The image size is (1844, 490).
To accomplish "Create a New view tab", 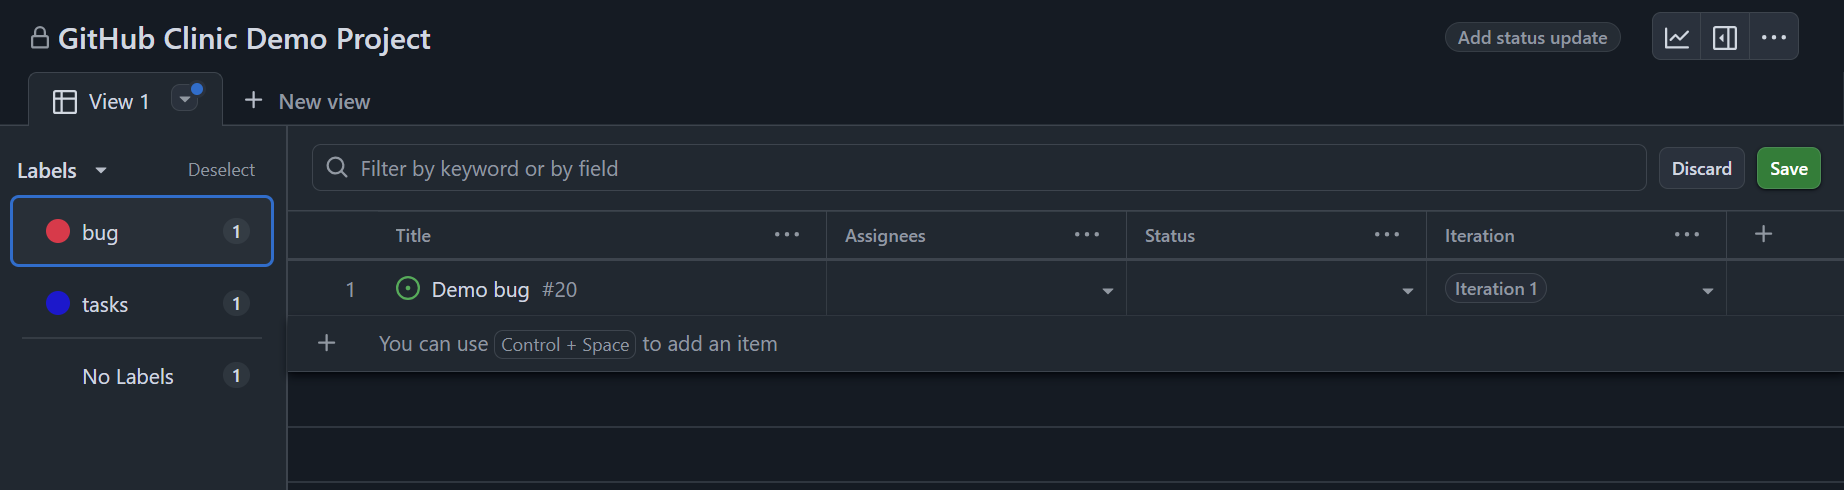I will (x=308, y=102).
